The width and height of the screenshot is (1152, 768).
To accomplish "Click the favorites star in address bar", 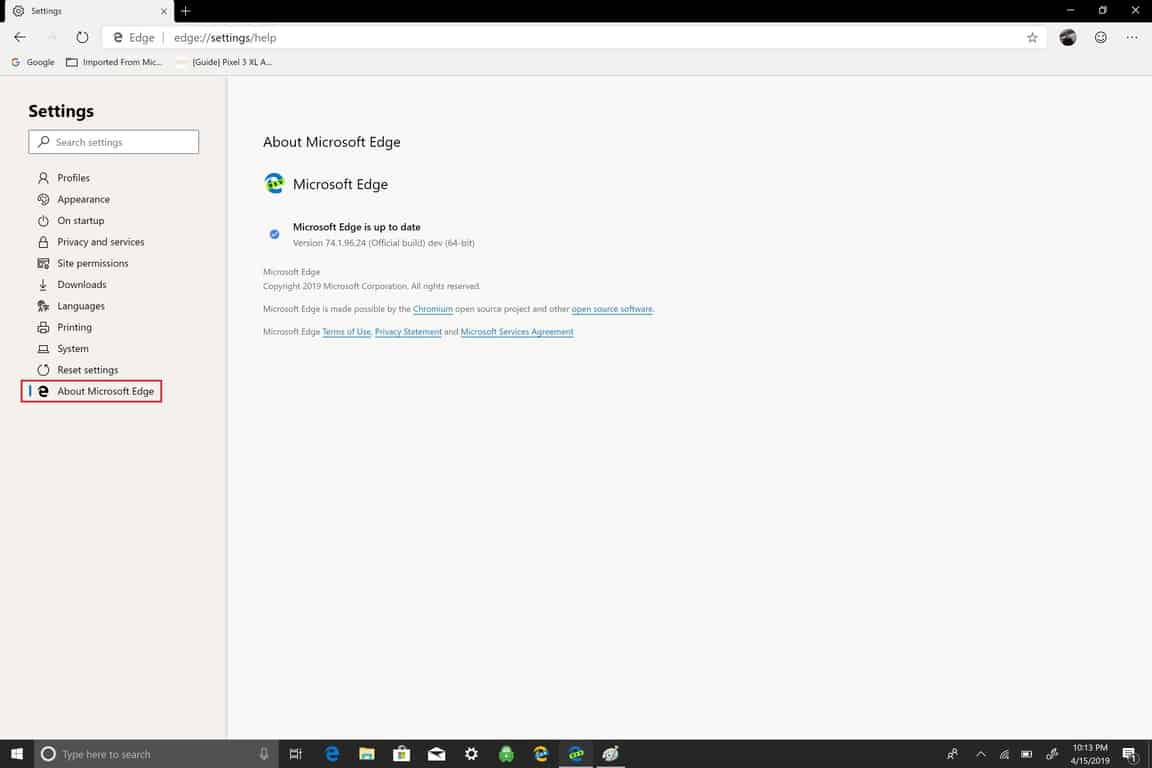I will coord(1032,38).
